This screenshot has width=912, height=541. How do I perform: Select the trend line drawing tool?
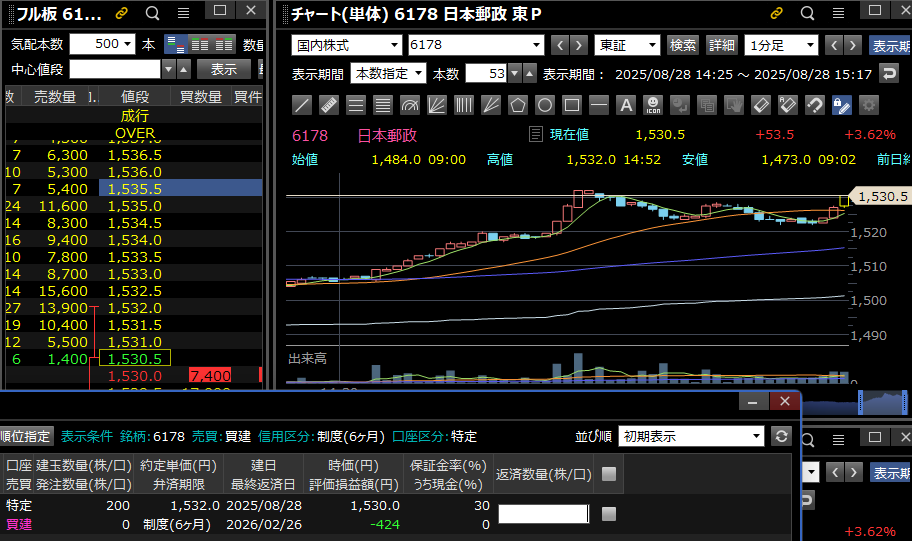[x=302, y=105]
